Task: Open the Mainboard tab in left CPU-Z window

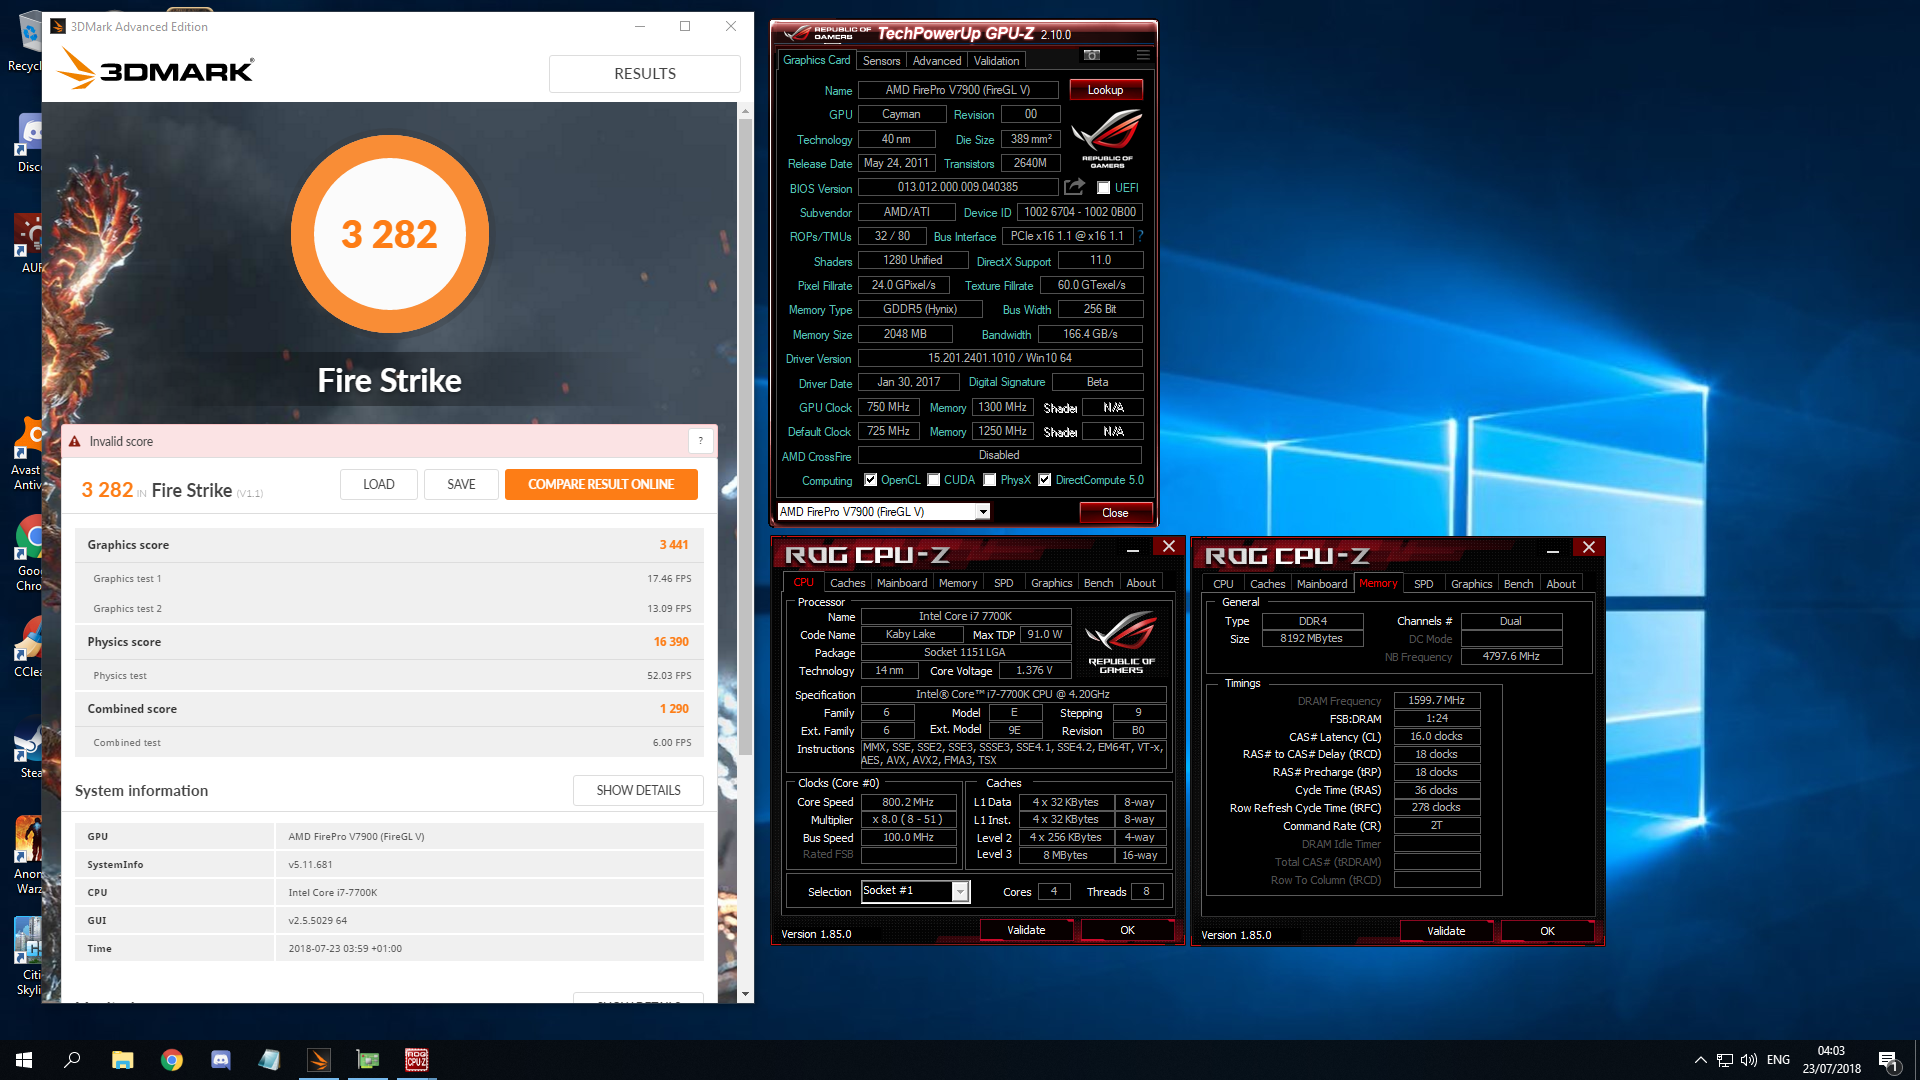Action: click(902, 583)
